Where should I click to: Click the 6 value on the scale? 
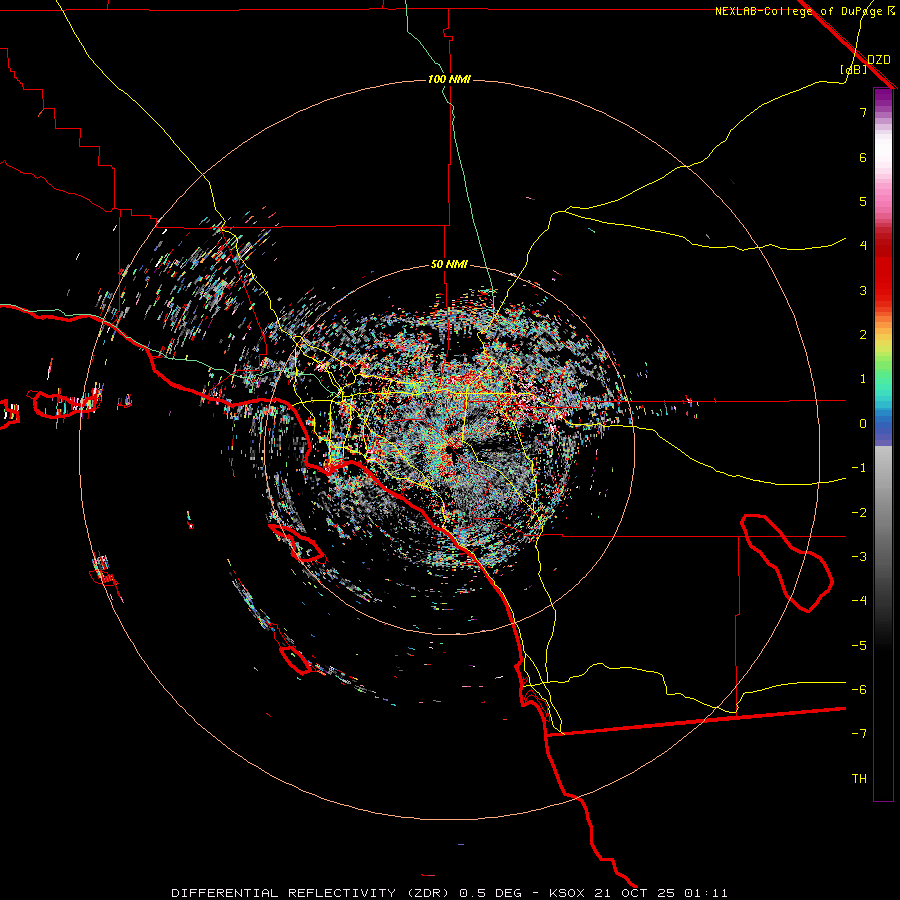[863, 157]
